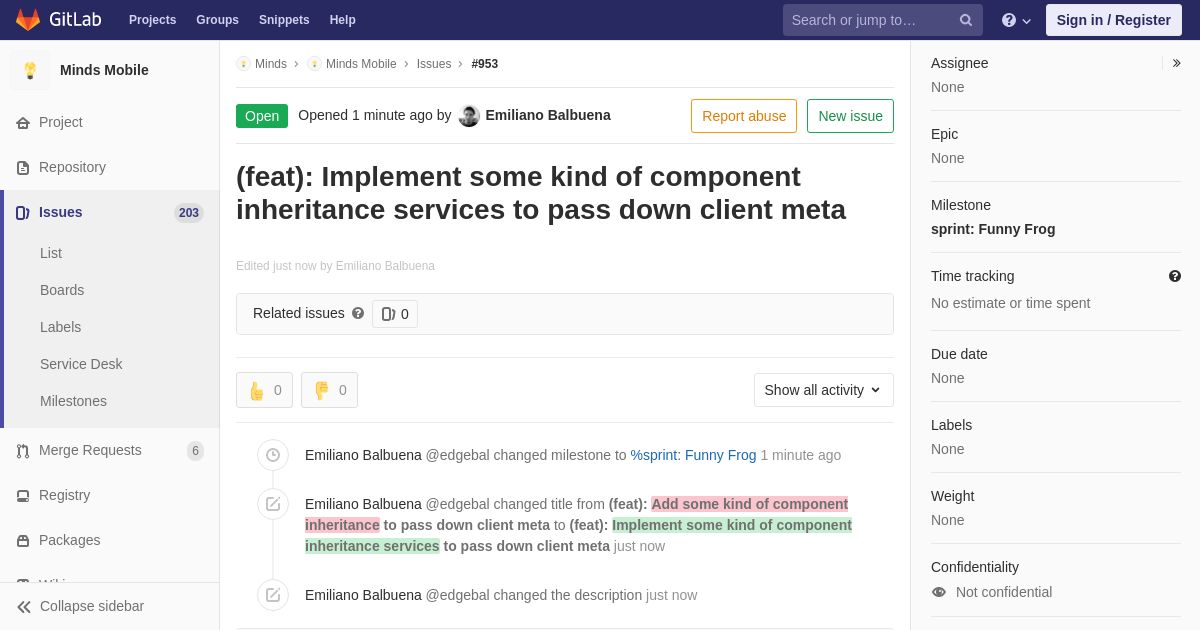Click the Packages icon
The height and width of the screenshot is (630, 1200).
pyautogui.click(x=23, y=541)
